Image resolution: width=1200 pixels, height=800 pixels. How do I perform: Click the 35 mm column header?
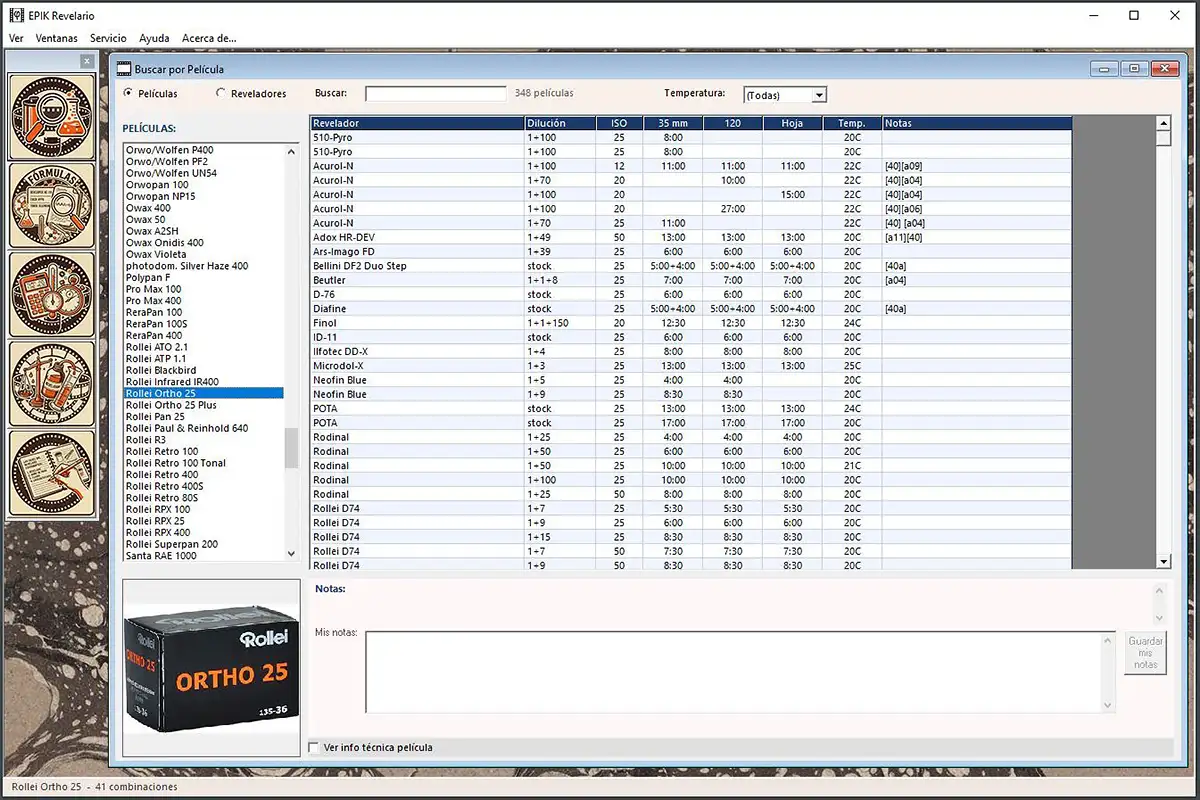pos(672,123)
